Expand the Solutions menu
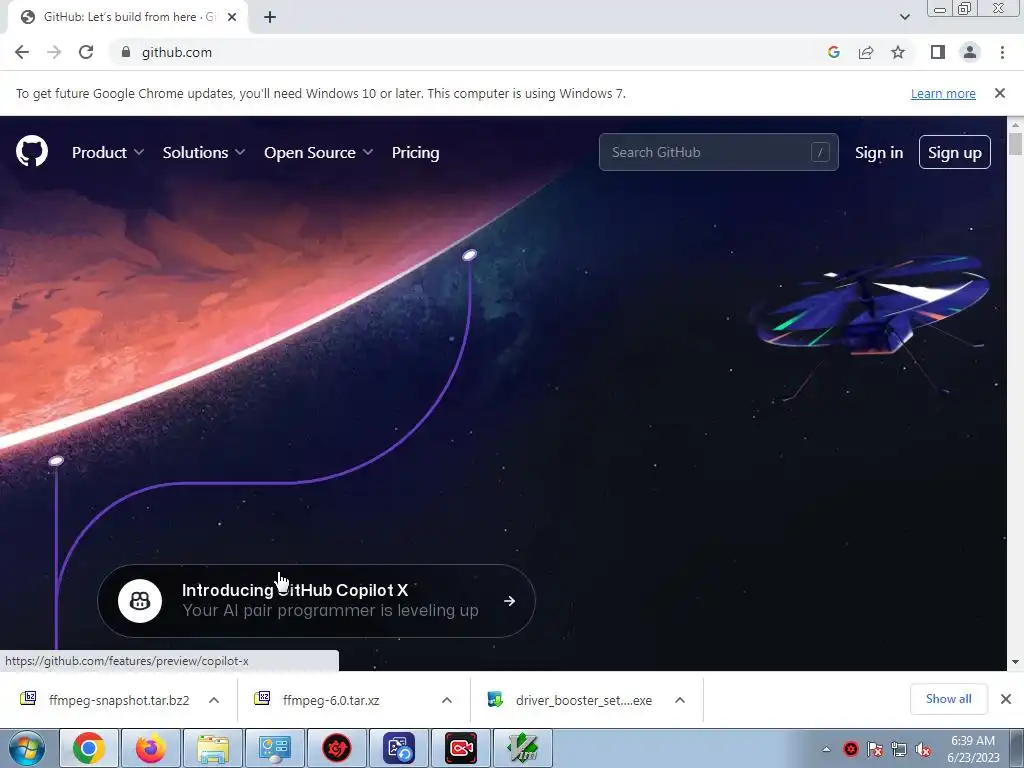1024x768 pixels. (204, 152)
